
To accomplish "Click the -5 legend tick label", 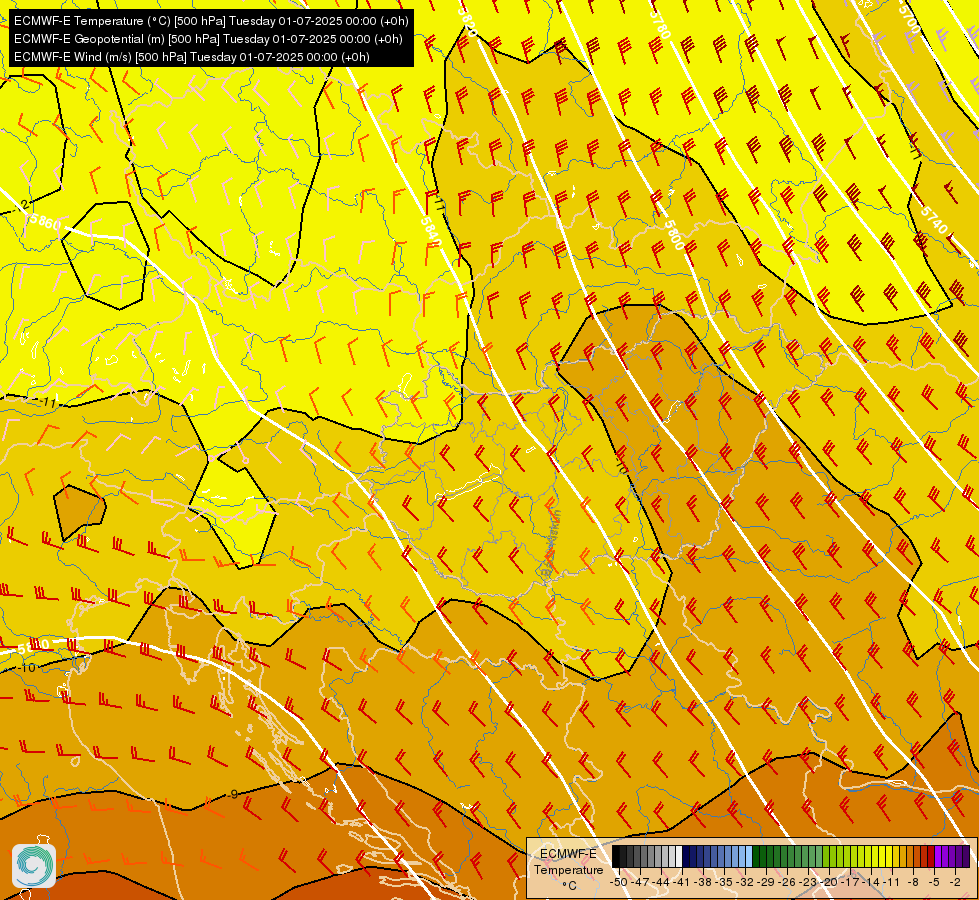I will coord(934,882).
